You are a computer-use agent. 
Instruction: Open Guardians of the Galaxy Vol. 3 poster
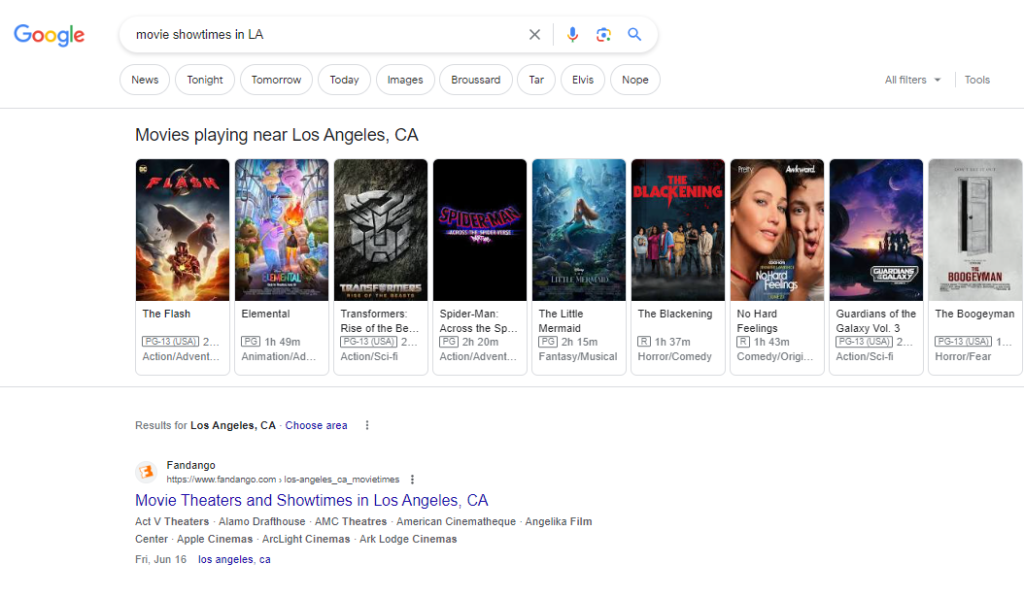click(876, 230)
